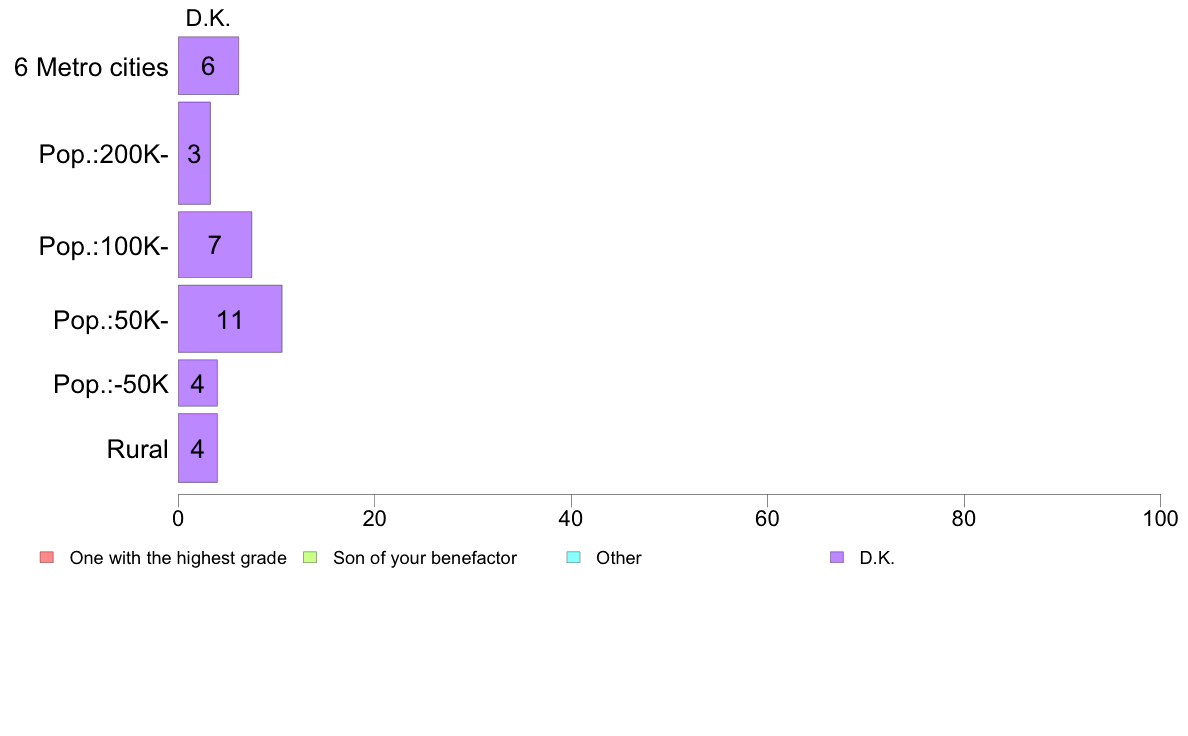Image resolution: width=1188 pixels, height=736 pixels.
Task: Click the 'Other' legend text
Action: point(619,558)
